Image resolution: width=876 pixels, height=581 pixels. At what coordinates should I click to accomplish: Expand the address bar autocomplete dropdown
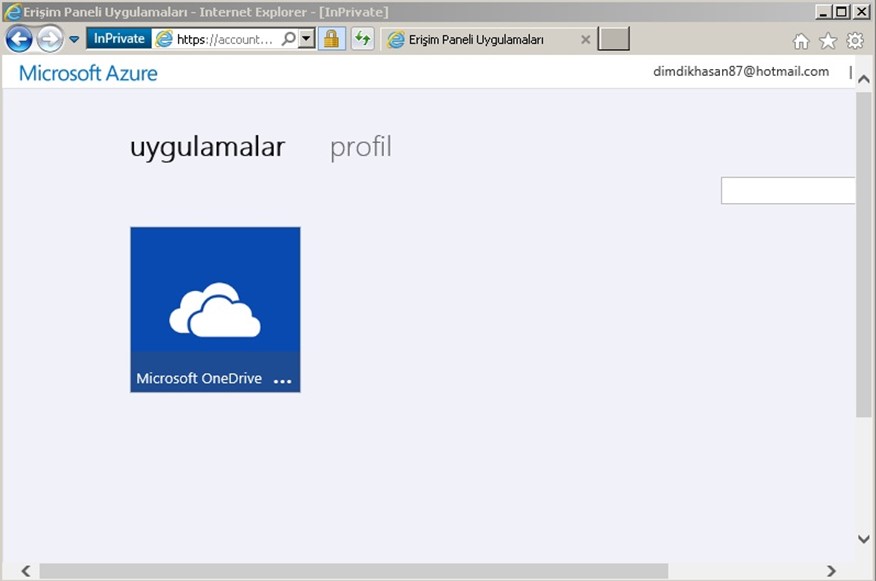pyautogui.click(x=306, y=39)
